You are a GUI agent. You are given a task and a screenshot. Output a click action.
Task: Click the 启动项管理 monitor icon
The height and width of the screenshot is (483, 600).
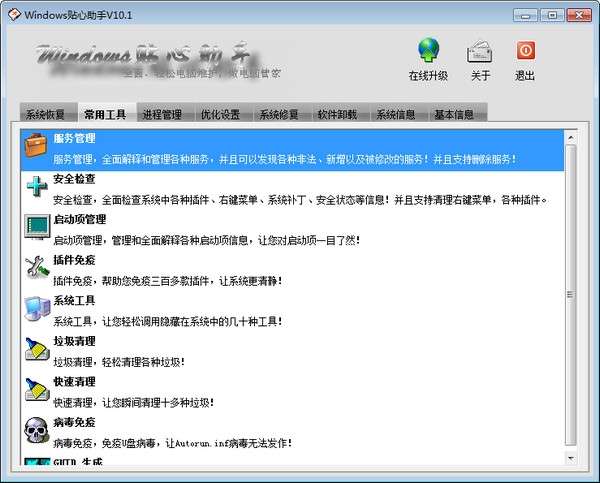pyautogui.click(x=37, y=227)
